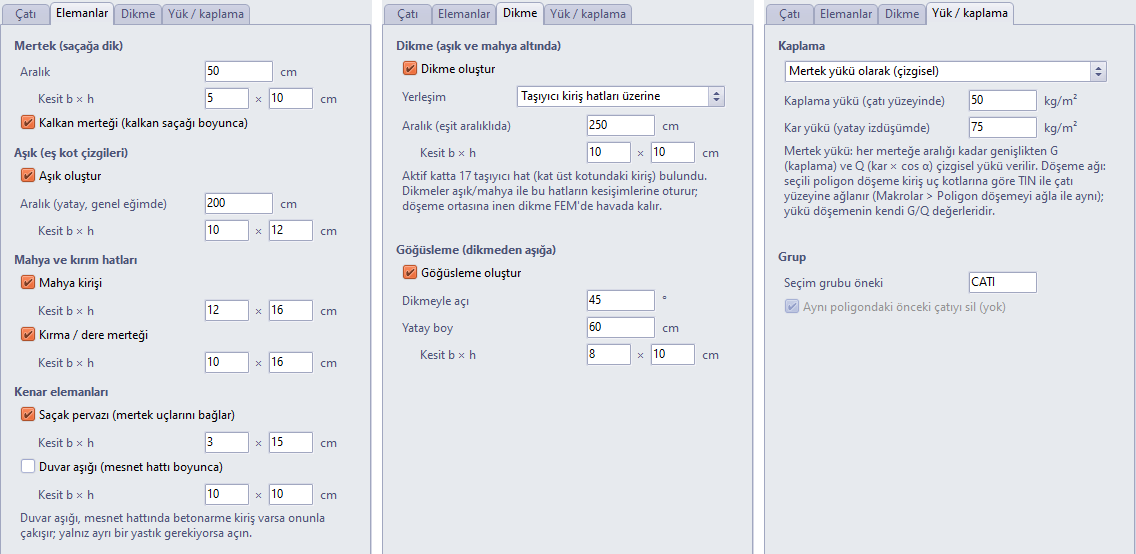Open the Çatı tab in the Dikme panel
The width and height of the screenshot is (1136, 554).
tap(408, 14)
